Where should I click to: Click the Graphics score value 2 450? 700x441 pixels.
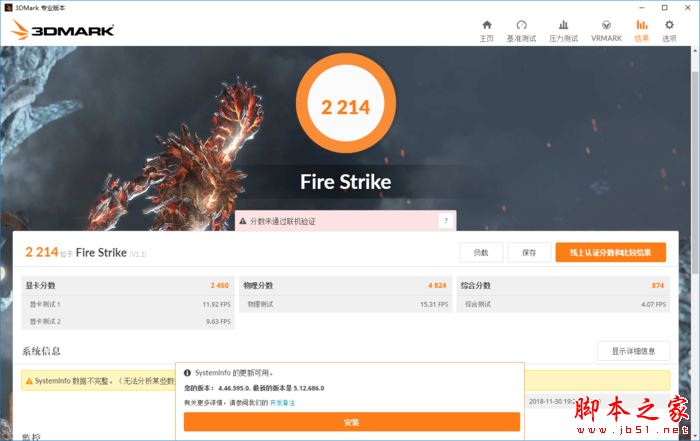click(x=220, y=285)
